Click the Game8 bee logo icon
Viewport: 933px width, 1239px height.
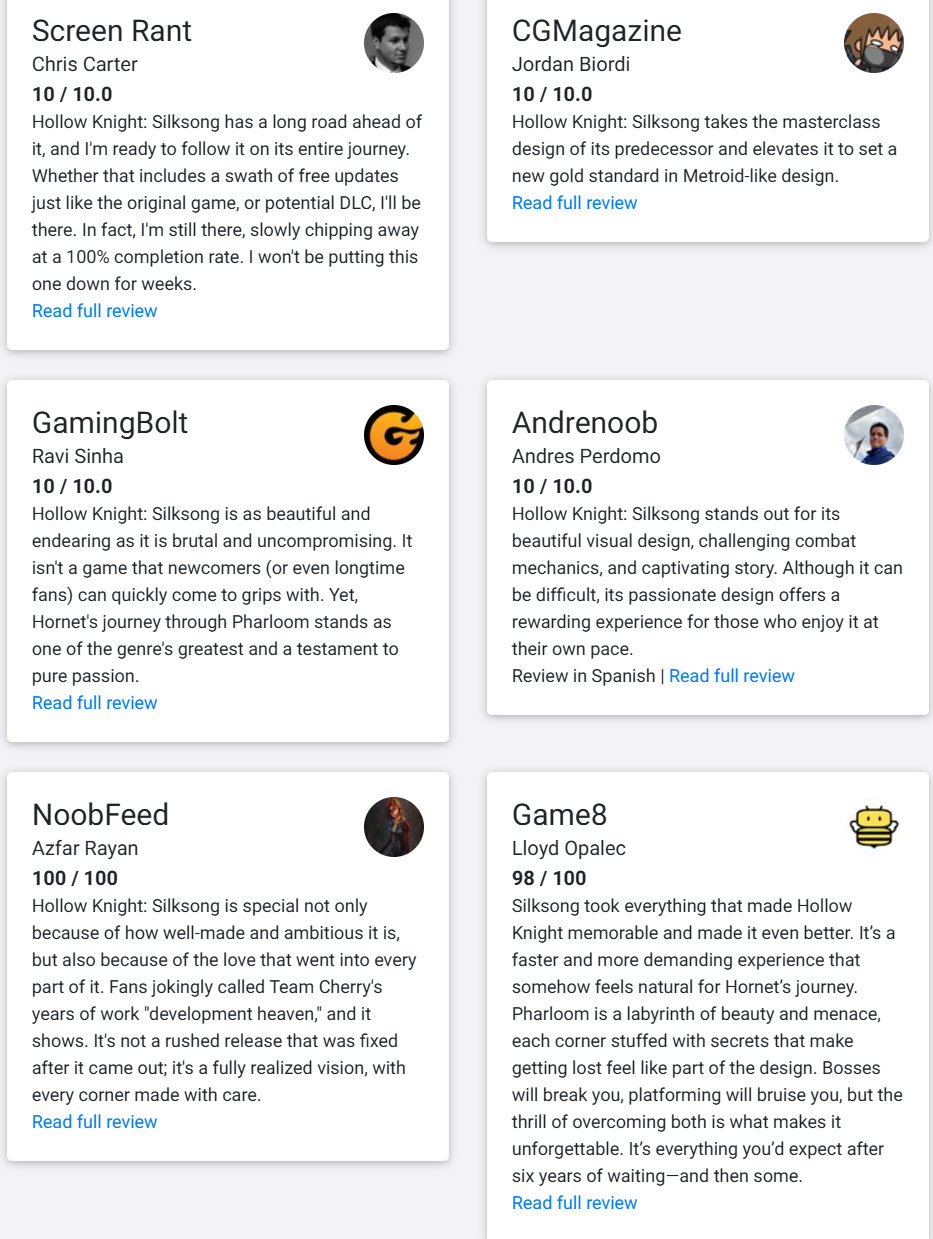[874, 827]
